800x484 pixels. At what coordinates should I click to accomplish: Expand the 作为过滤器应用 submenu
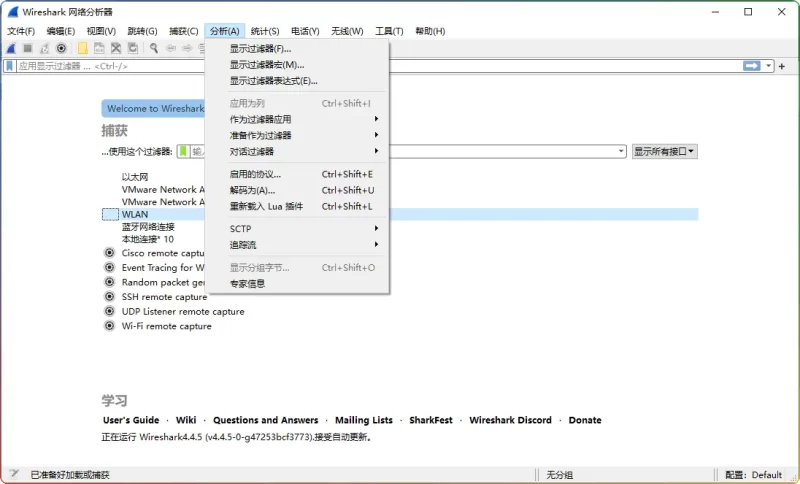pyautogui.click(x=297, y=119)
